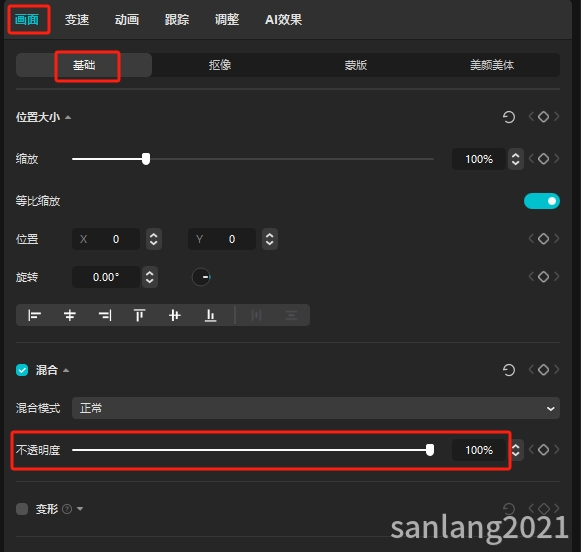Viewport: 581px width, 552px height.
Task: Switch to the 画面 tab
Action: pyautogui.click(x=27, y=19)
